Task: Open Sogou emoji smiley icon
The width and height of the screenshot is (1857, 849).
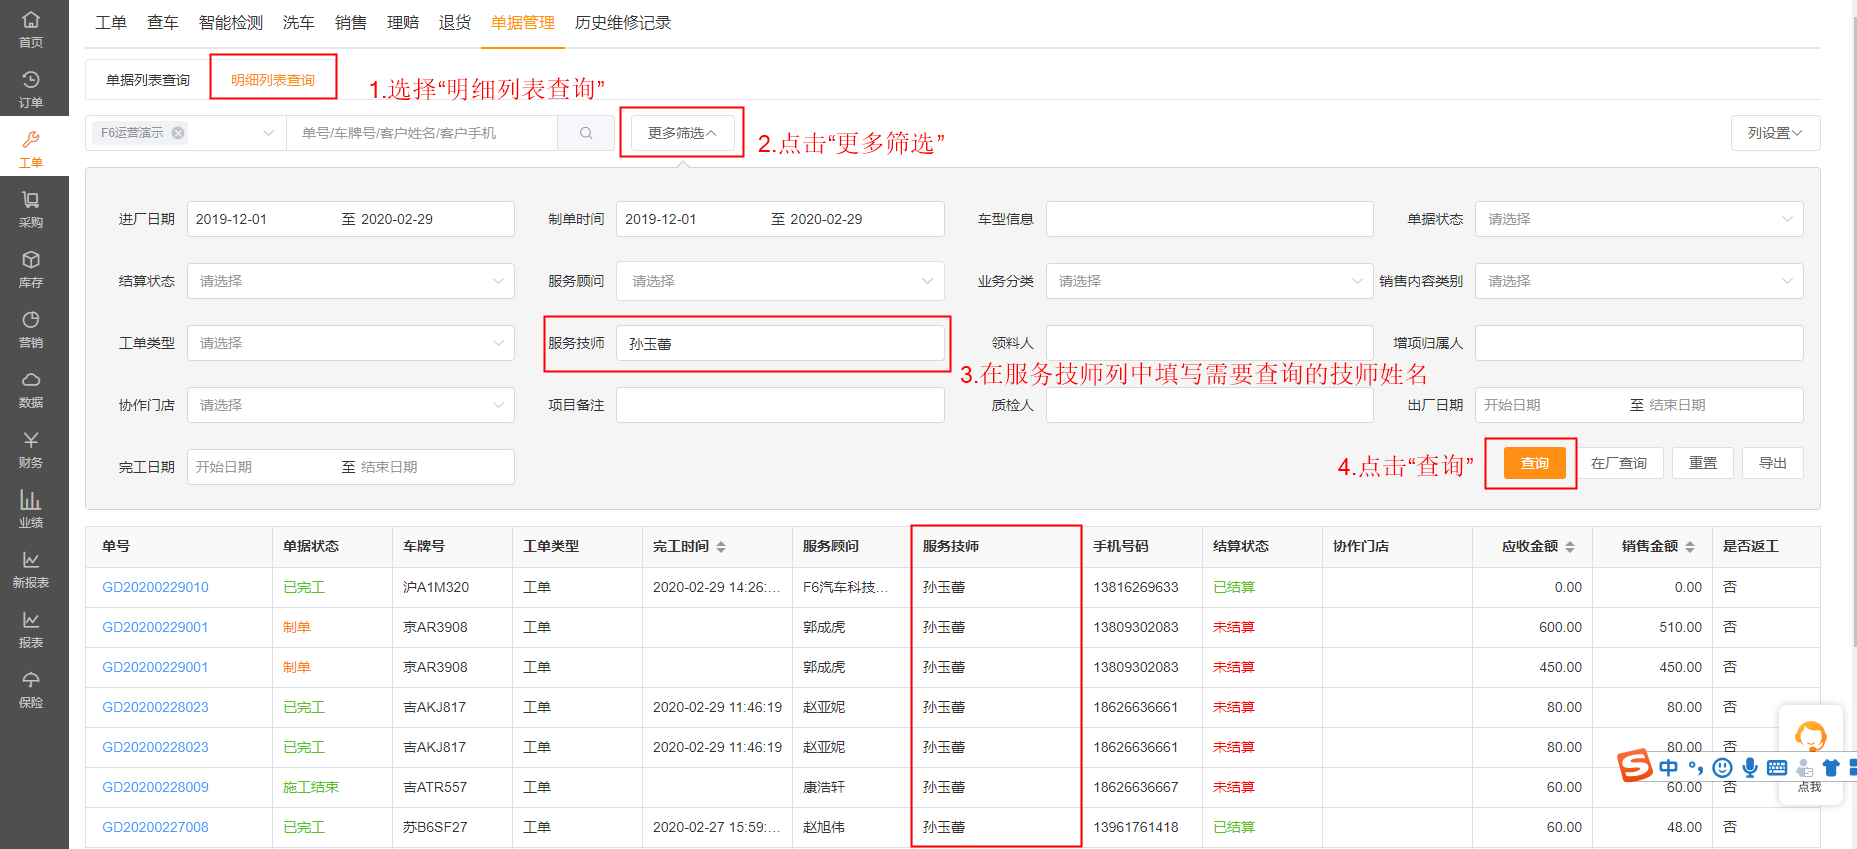Action: click(x=1722, y=768)
